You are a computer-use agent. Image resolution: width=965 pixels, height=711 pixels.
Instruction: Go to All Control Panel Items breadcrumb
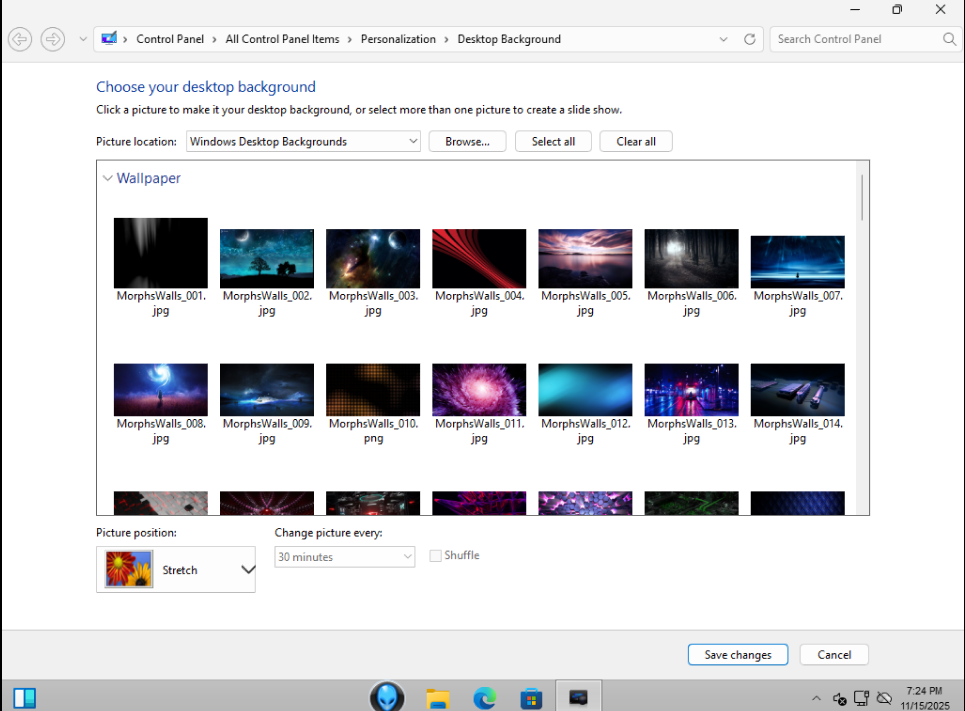click(x=282, y=39)
